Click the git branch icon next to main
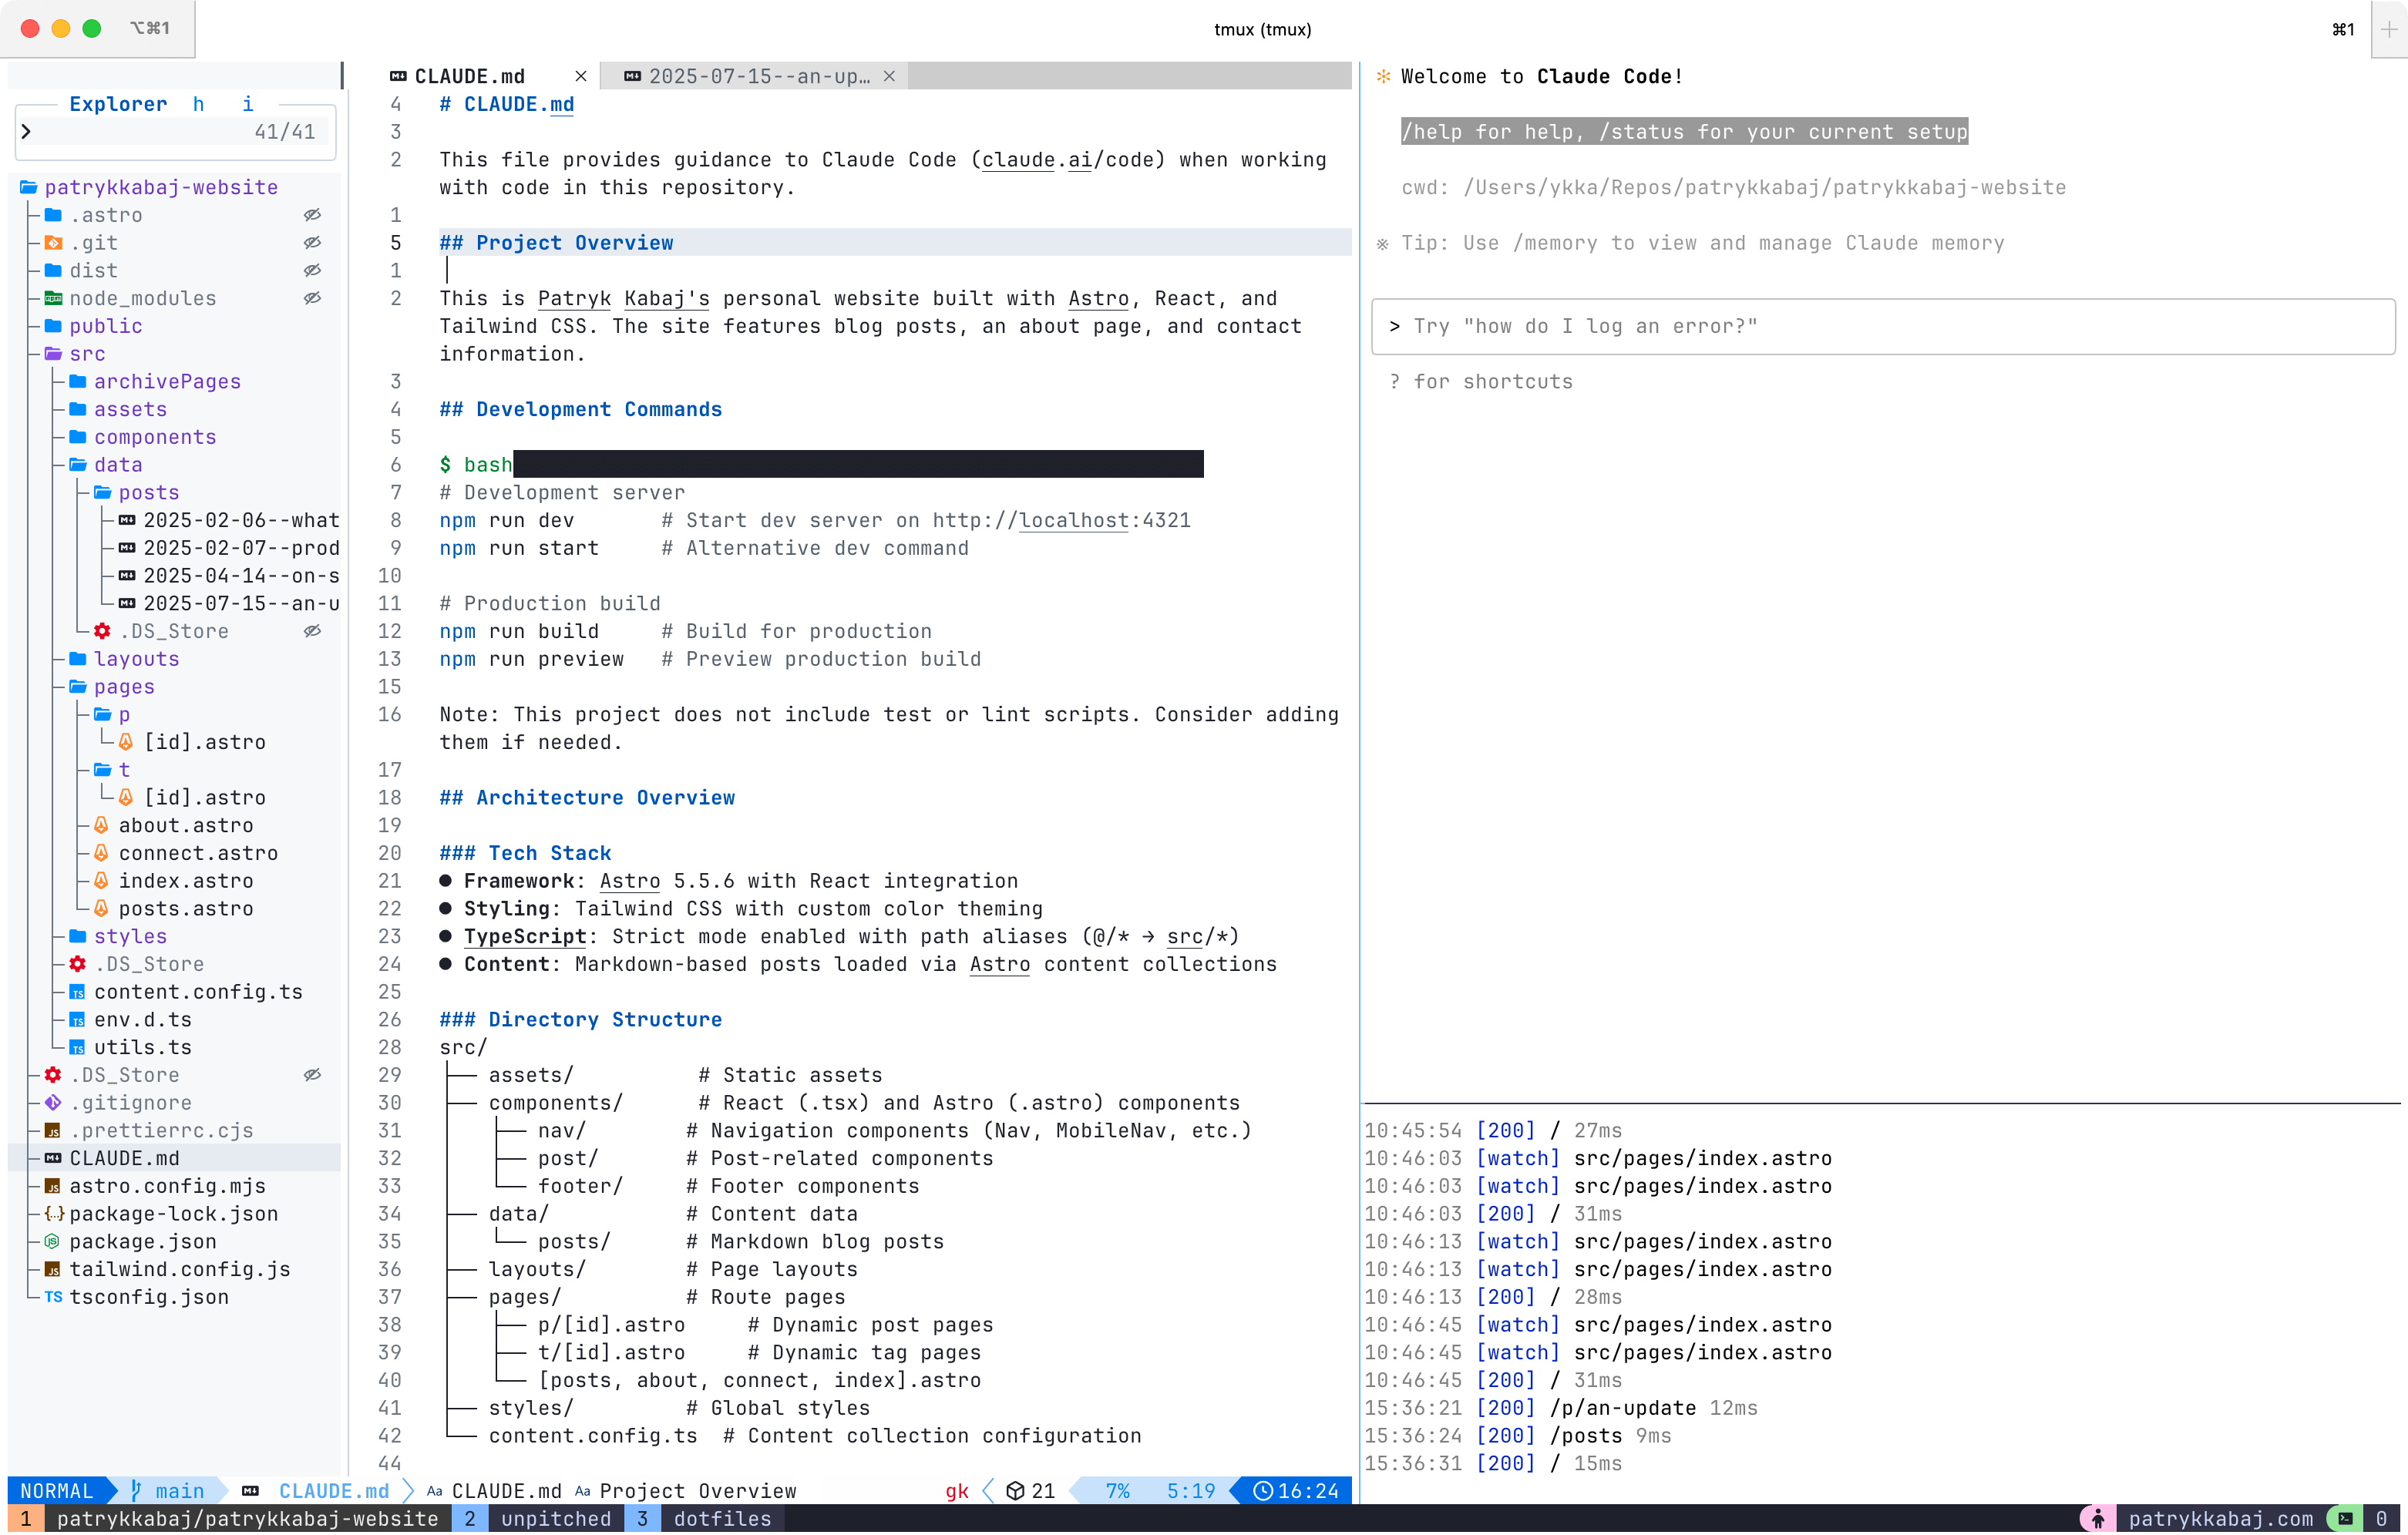 point(136,1490)
